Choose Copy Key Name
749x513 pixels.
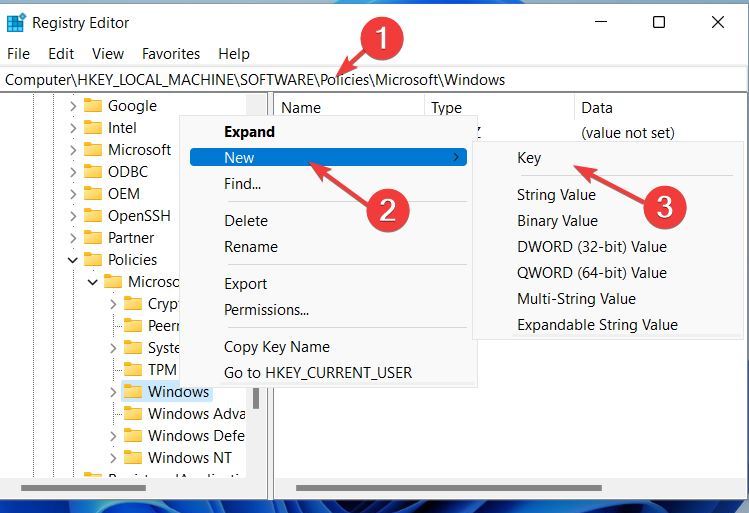[x=328, y=347]
